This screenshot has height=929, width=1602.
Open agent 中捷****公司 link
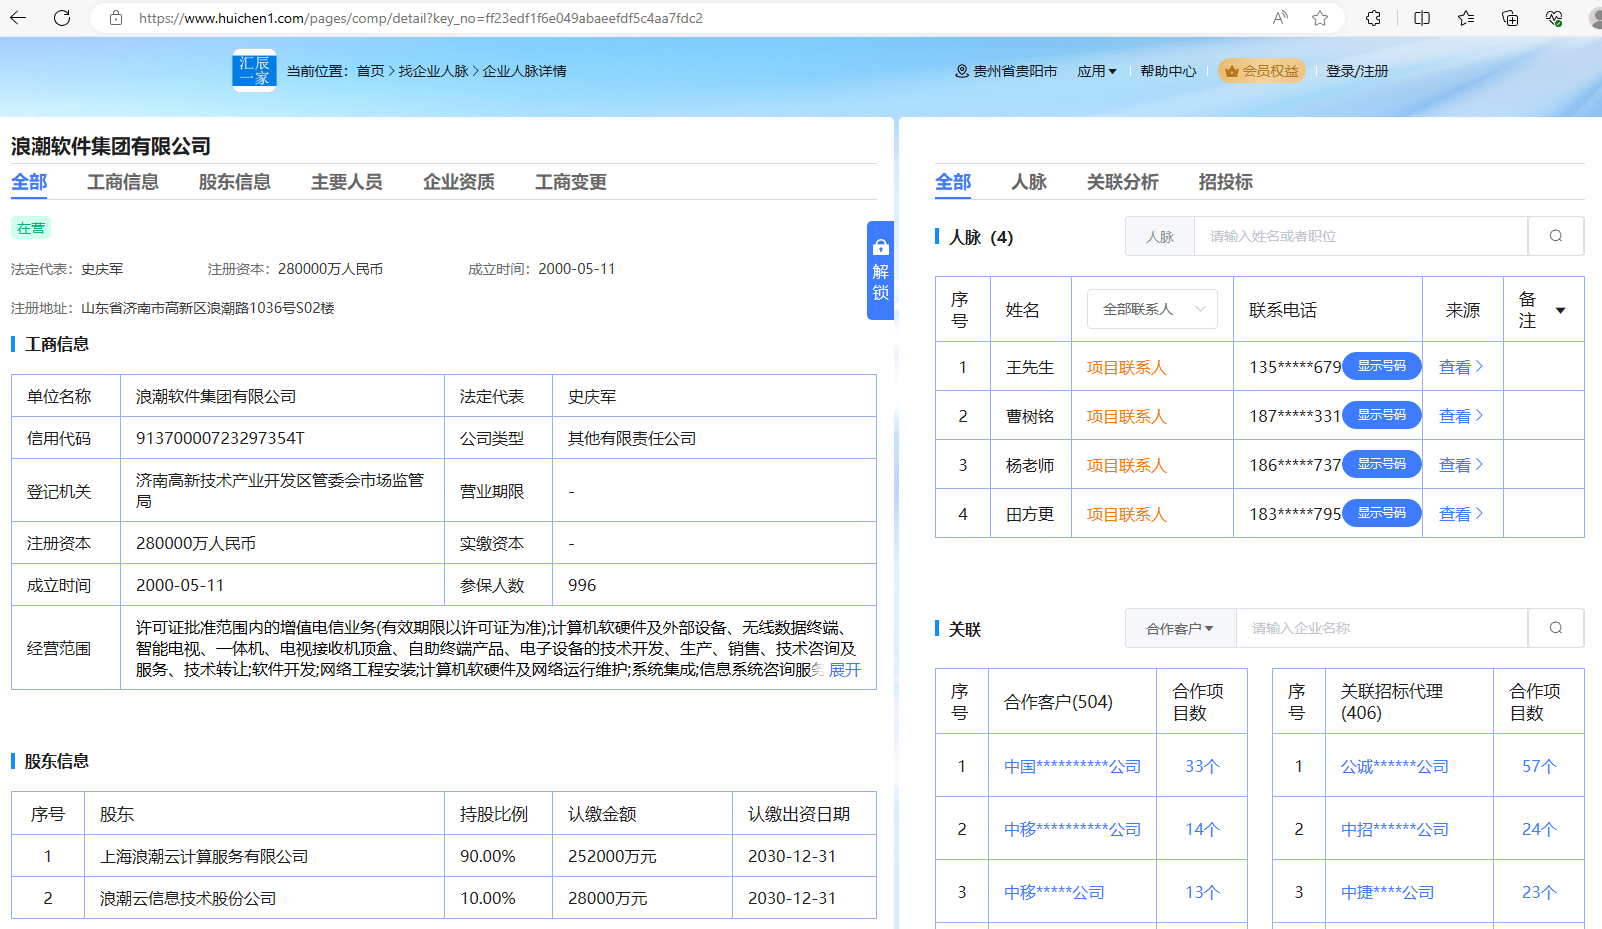click(x=1387, y=892)
